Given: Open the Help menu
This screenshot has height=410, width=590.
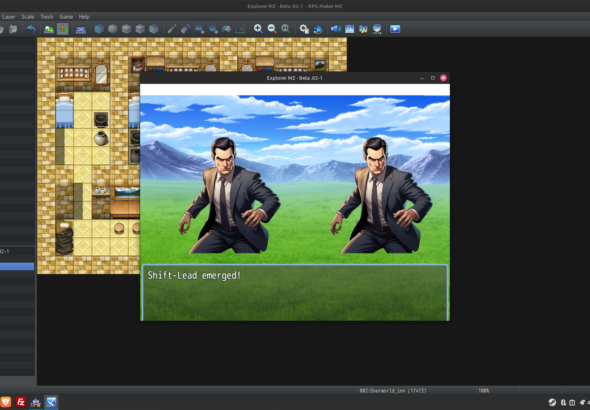Looking at the screenshot, I should click(x=84, y=17).
